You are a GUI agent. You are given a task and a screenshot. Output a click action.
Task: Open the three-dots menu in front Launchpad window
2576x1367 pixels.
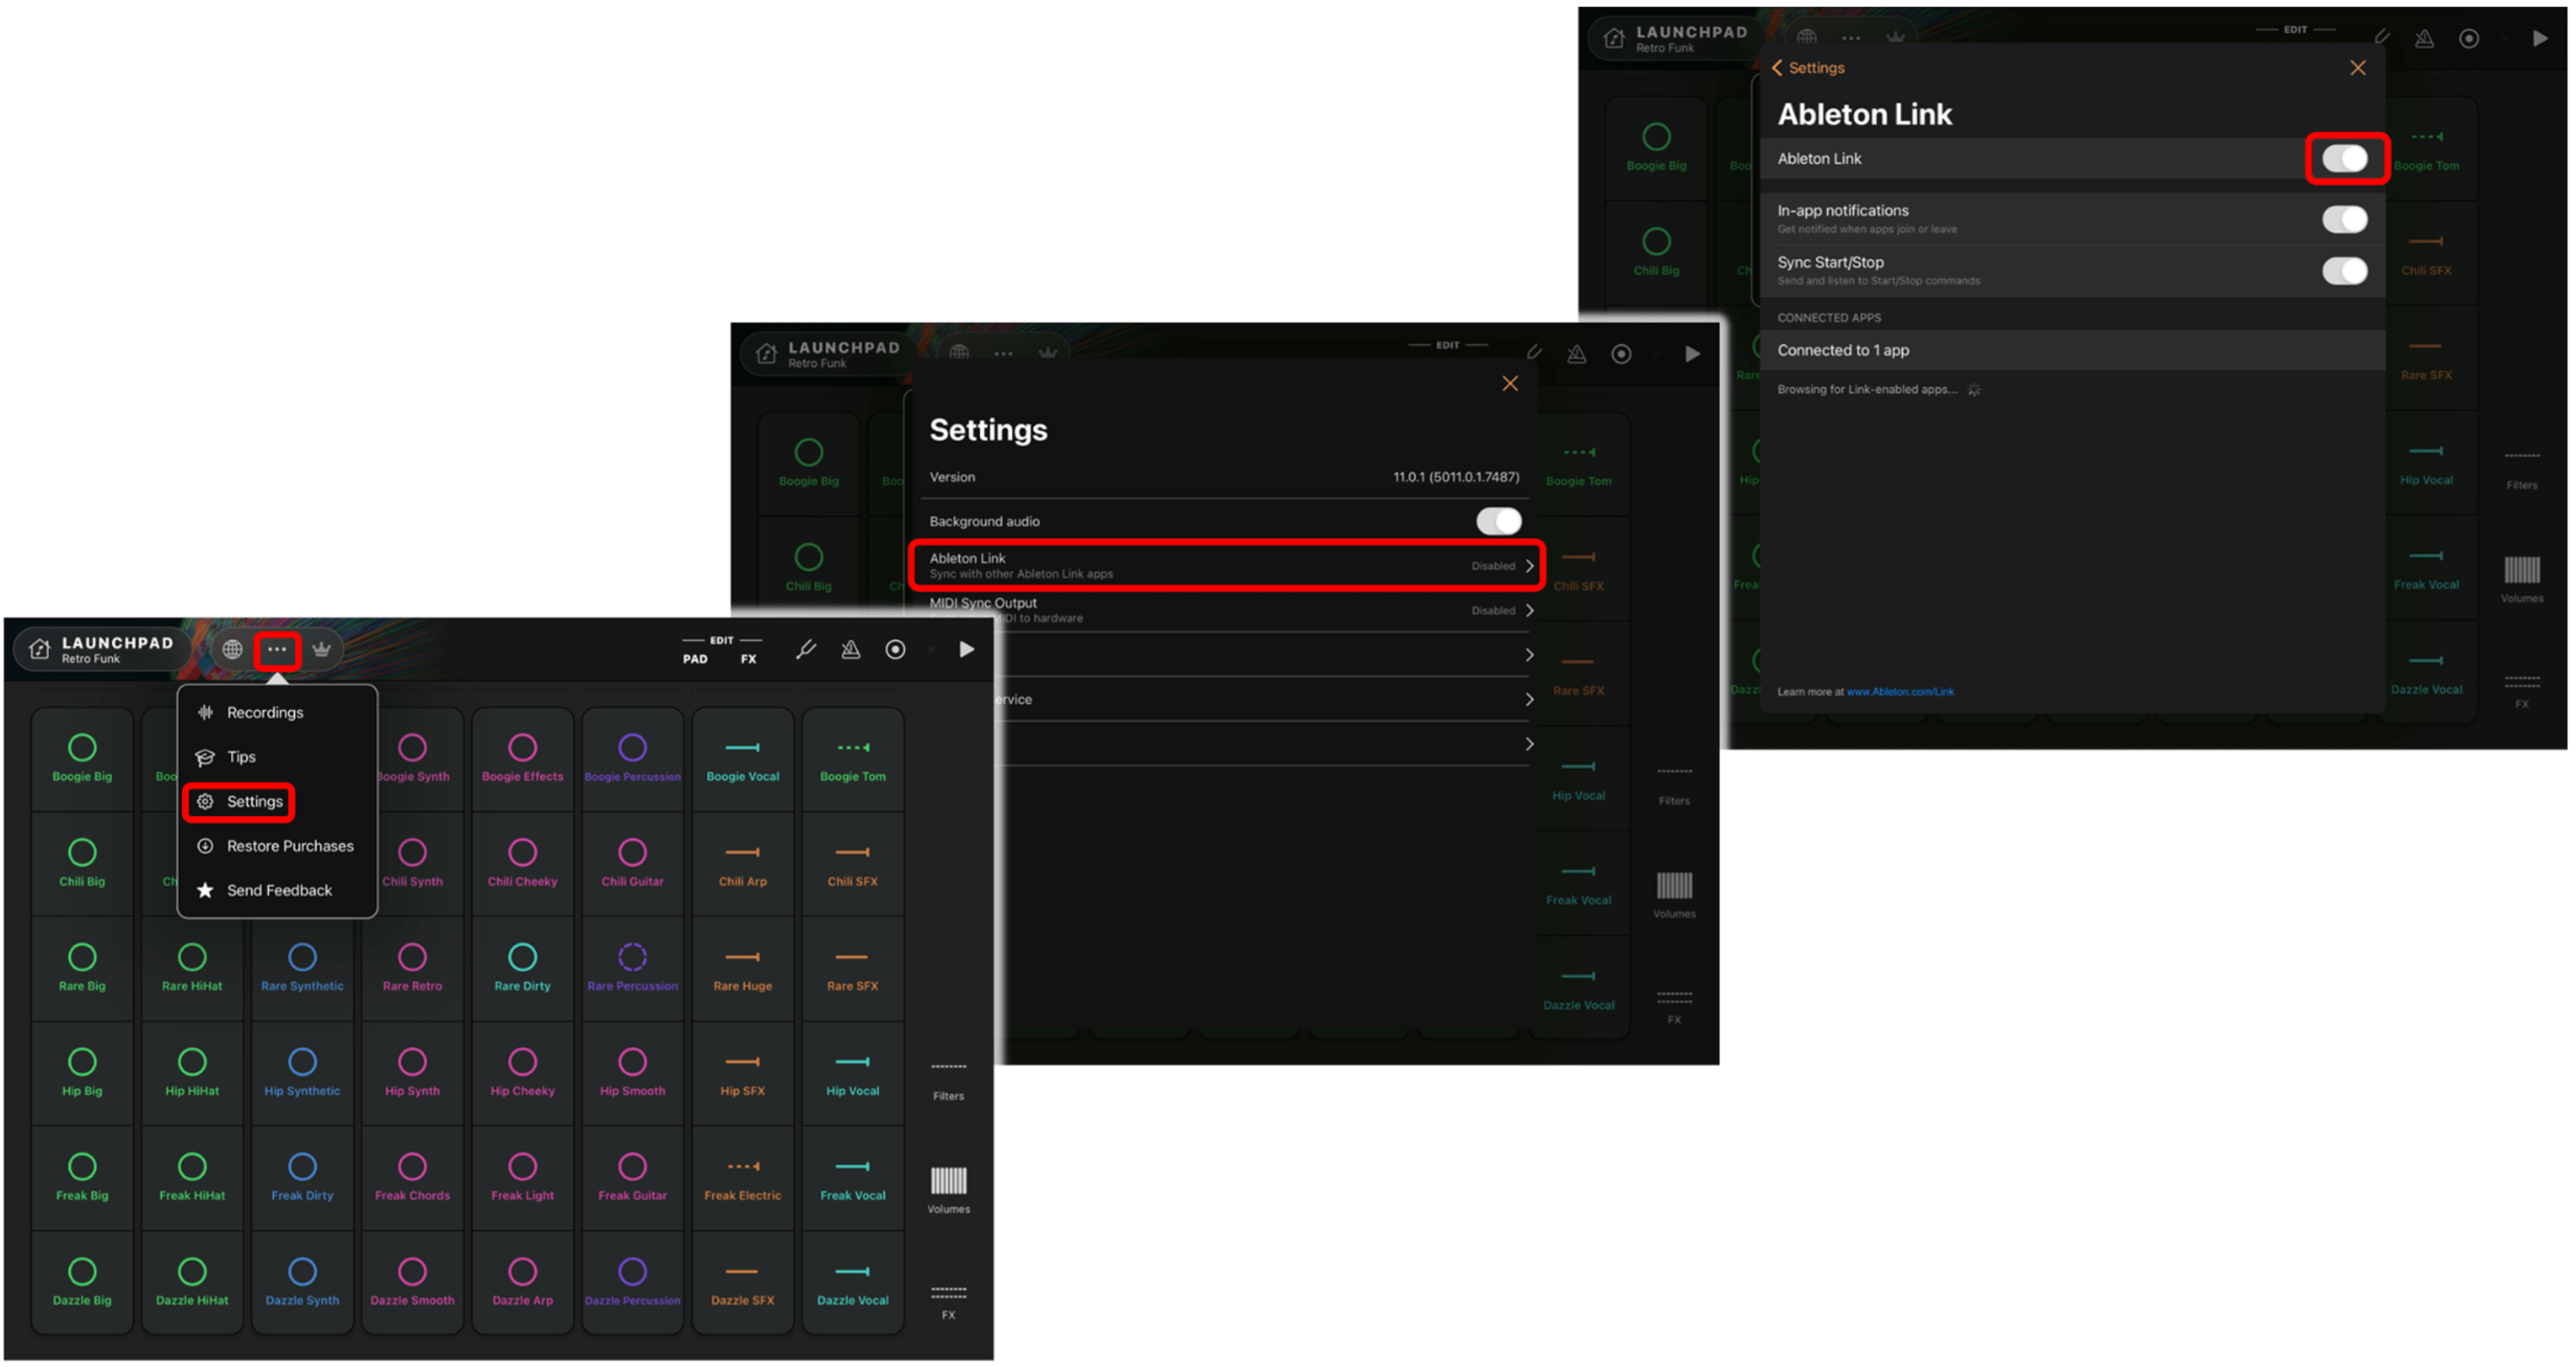tap(277, 650)
